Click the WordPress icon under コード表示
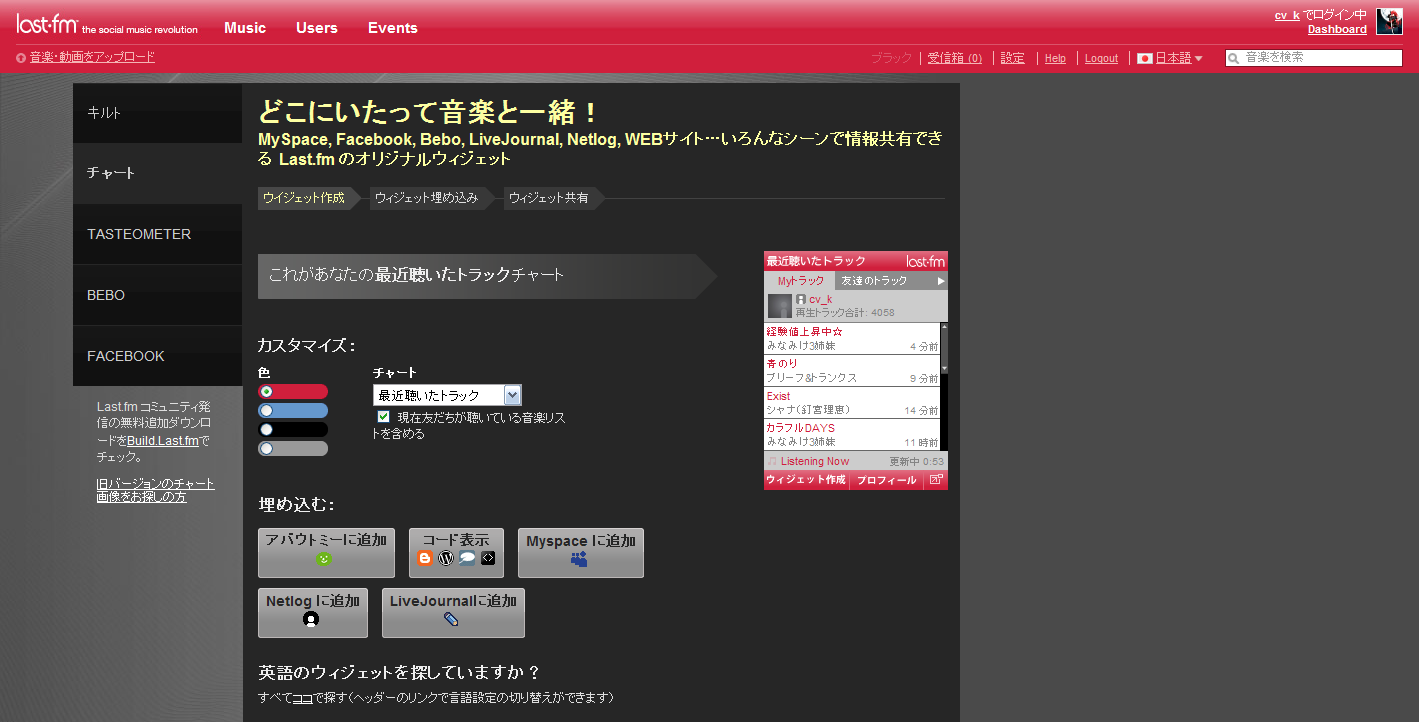This screenshot has width=1419, height=722. click(446, 558)
